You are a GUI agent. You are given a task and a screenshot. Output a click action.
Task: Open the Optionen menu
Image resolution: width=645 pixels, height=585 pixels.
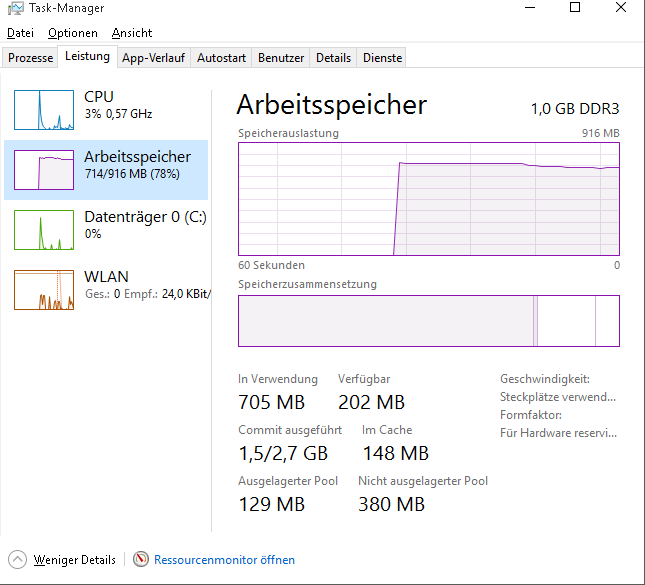(x=73, y=33)
